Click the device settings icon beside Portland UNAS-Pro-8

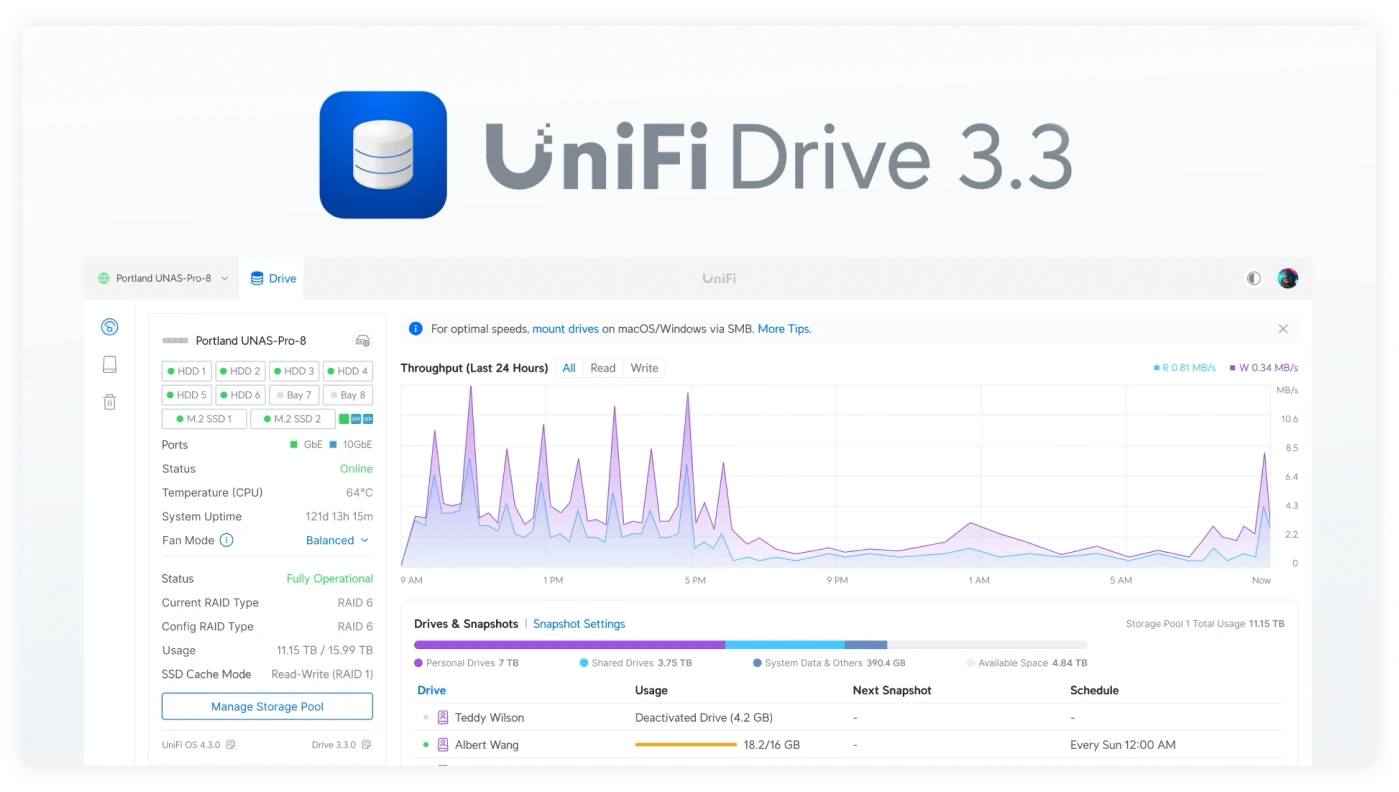[x=363, y=341]
